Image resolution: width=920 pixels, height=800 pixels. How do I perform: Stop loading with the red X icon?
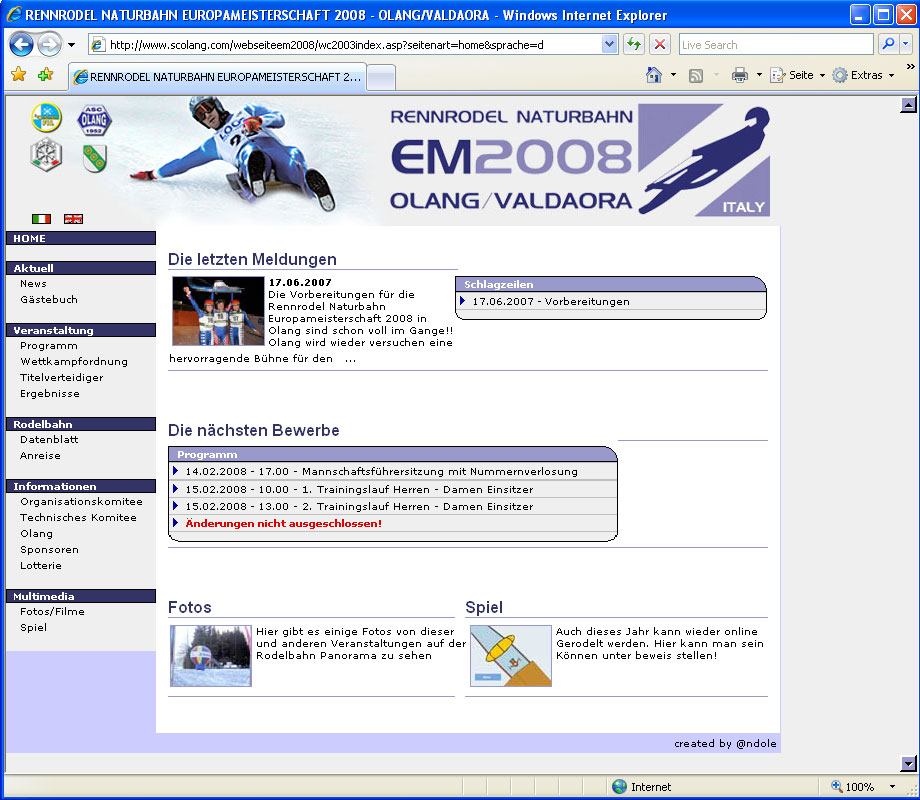[x=660, y=45]
